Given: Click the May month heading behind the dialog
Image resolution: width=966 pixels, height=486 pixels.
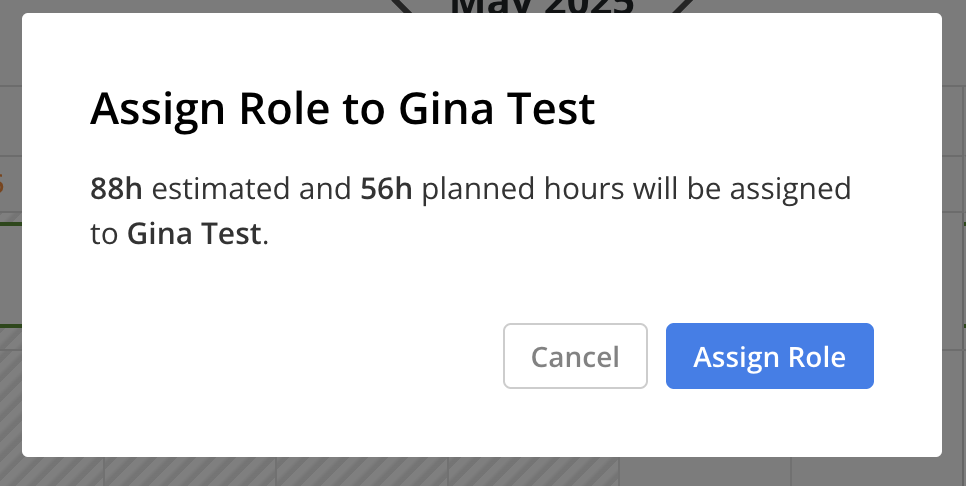Looking at the screenshot, I should [542, 6].
